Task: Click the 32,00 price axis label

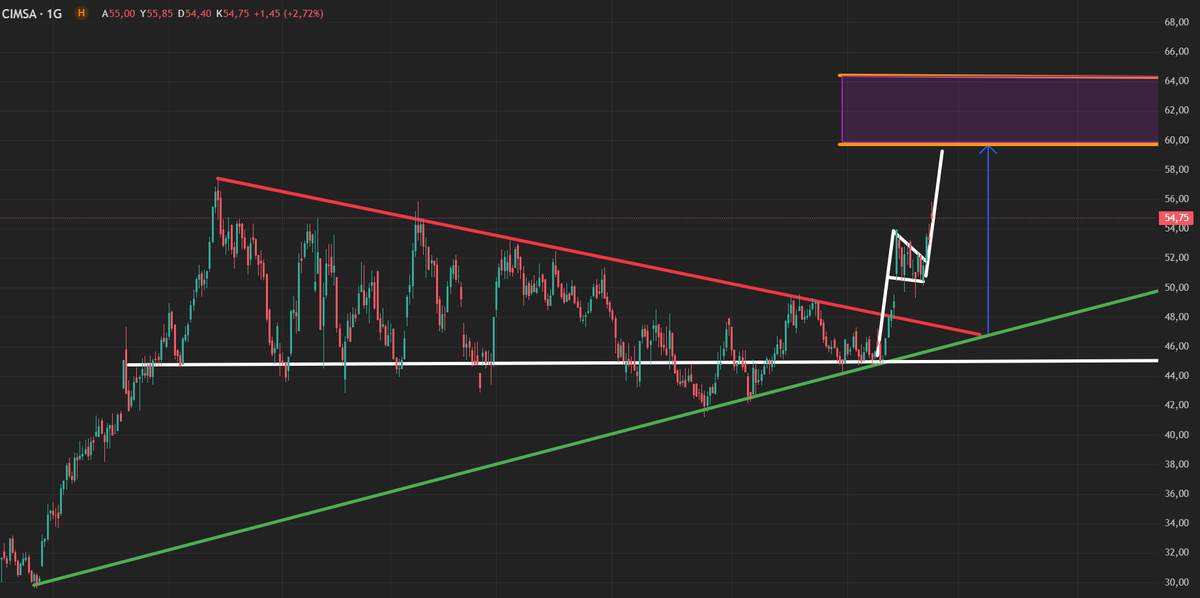Action: click(1175, 553)
